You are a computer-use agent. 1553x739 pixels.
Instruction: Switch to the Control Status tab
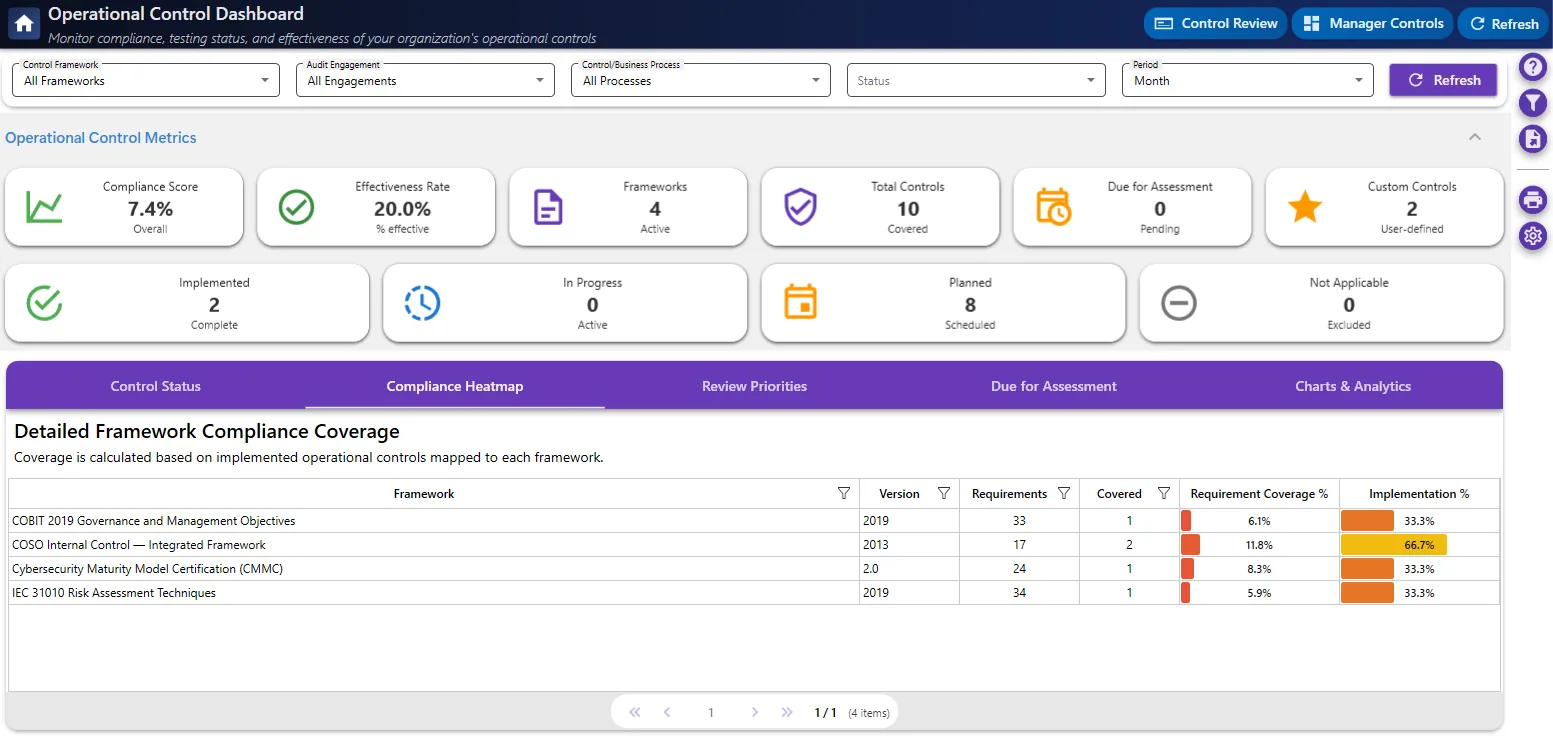(156, 386)
